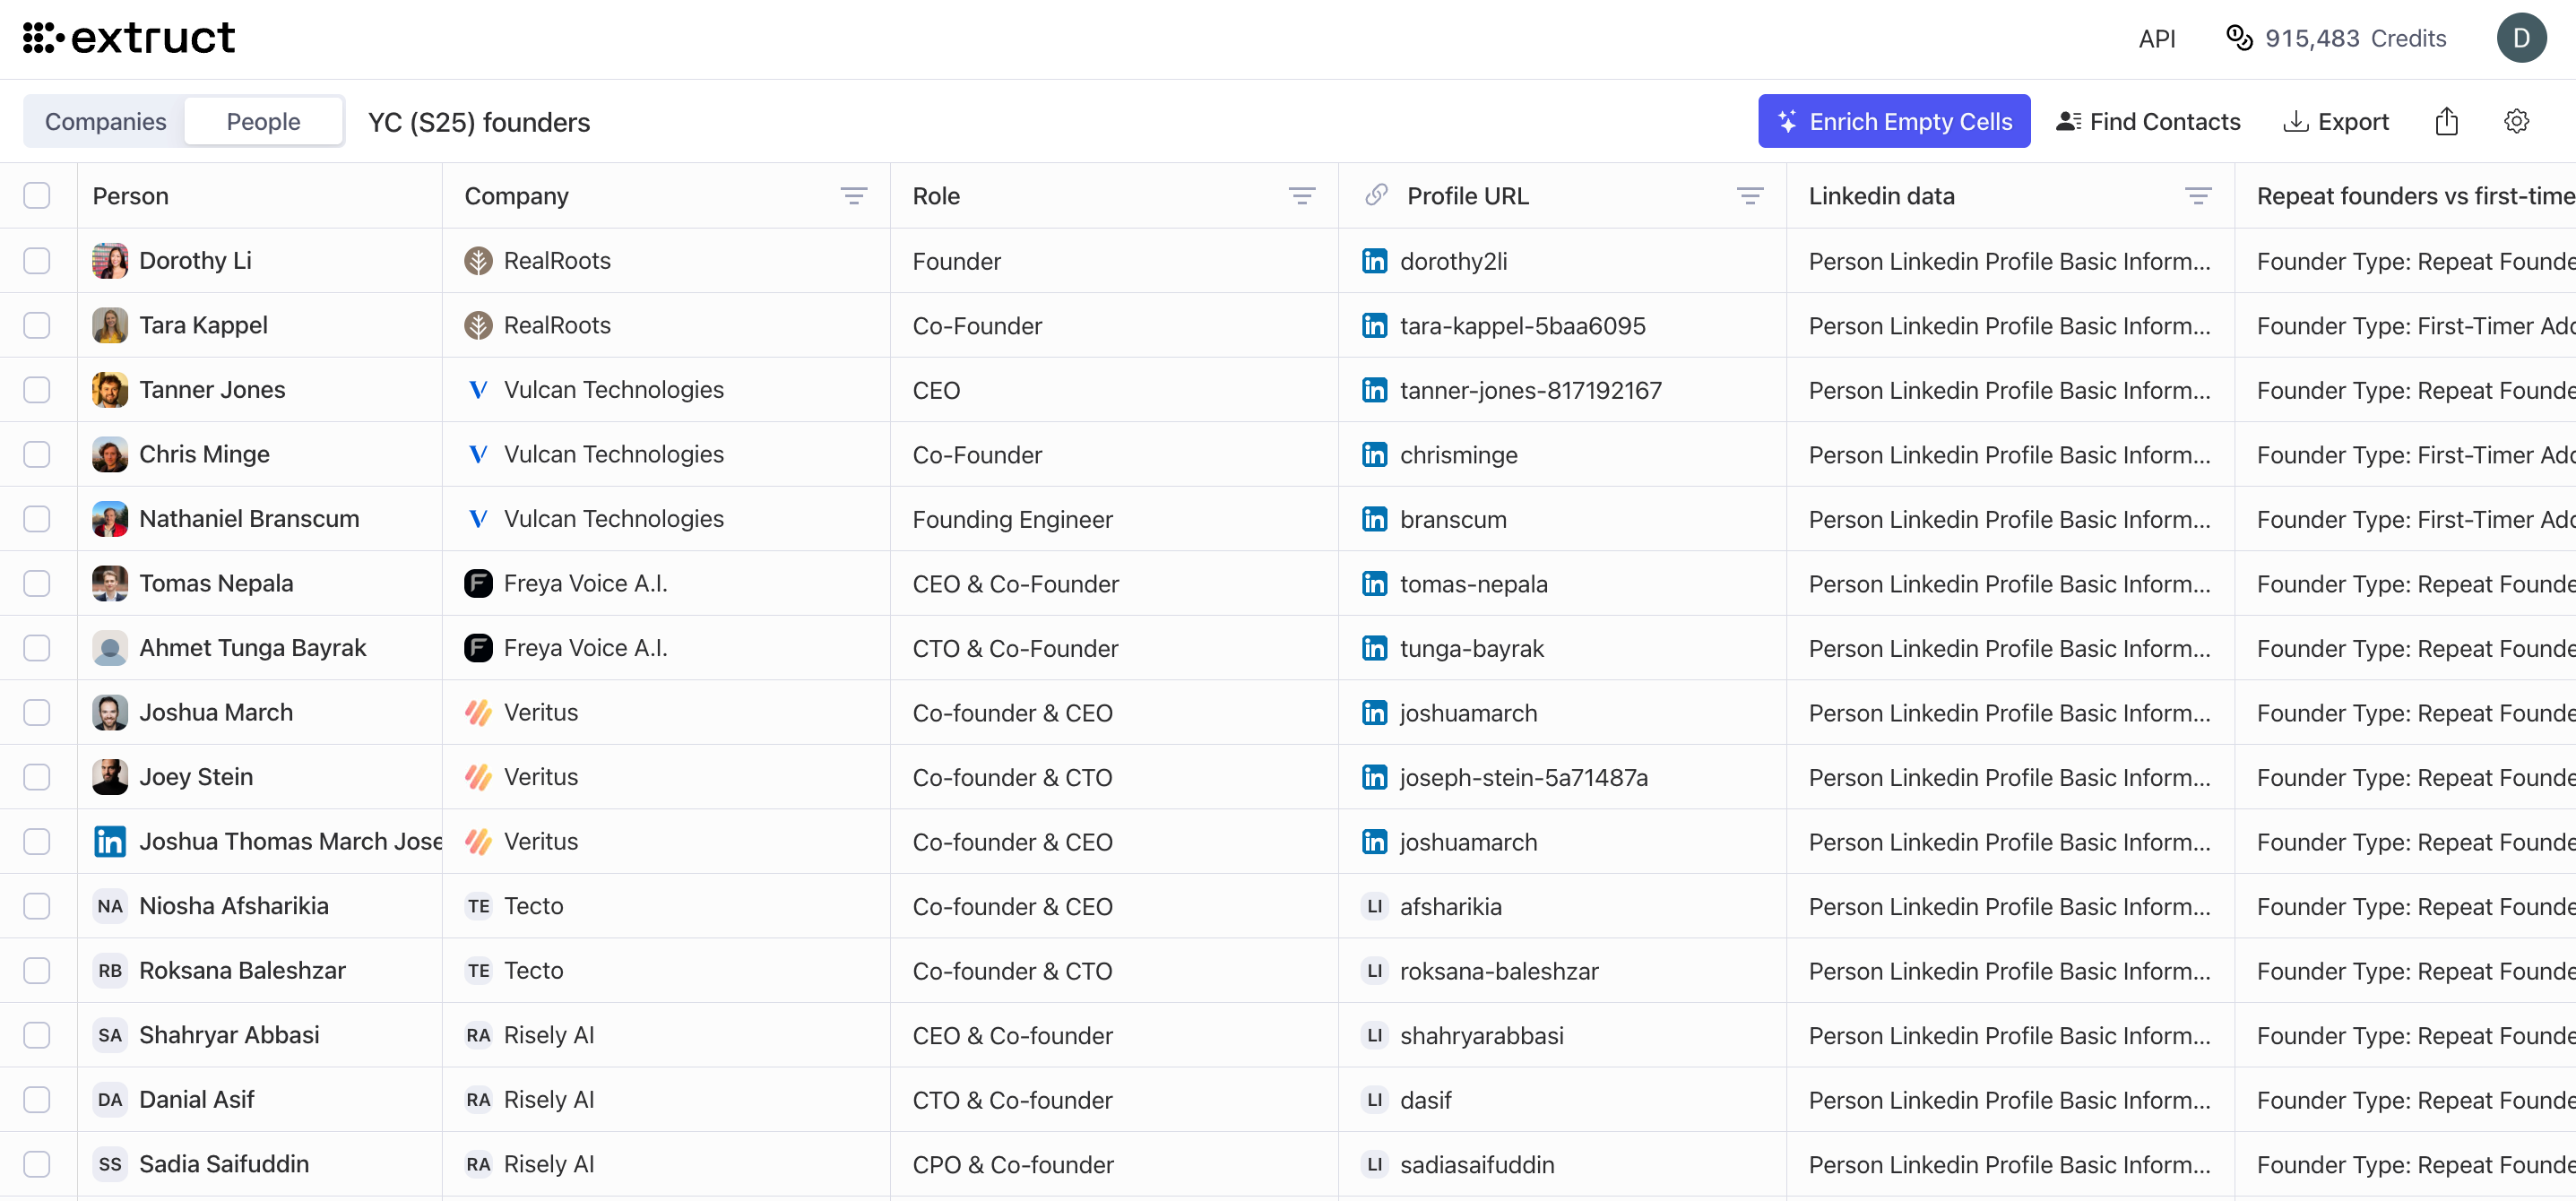Screen dimensions: 2576x1201
Task: Check the checkbox for Dorothy Li's row
Action: click(37, 261)
